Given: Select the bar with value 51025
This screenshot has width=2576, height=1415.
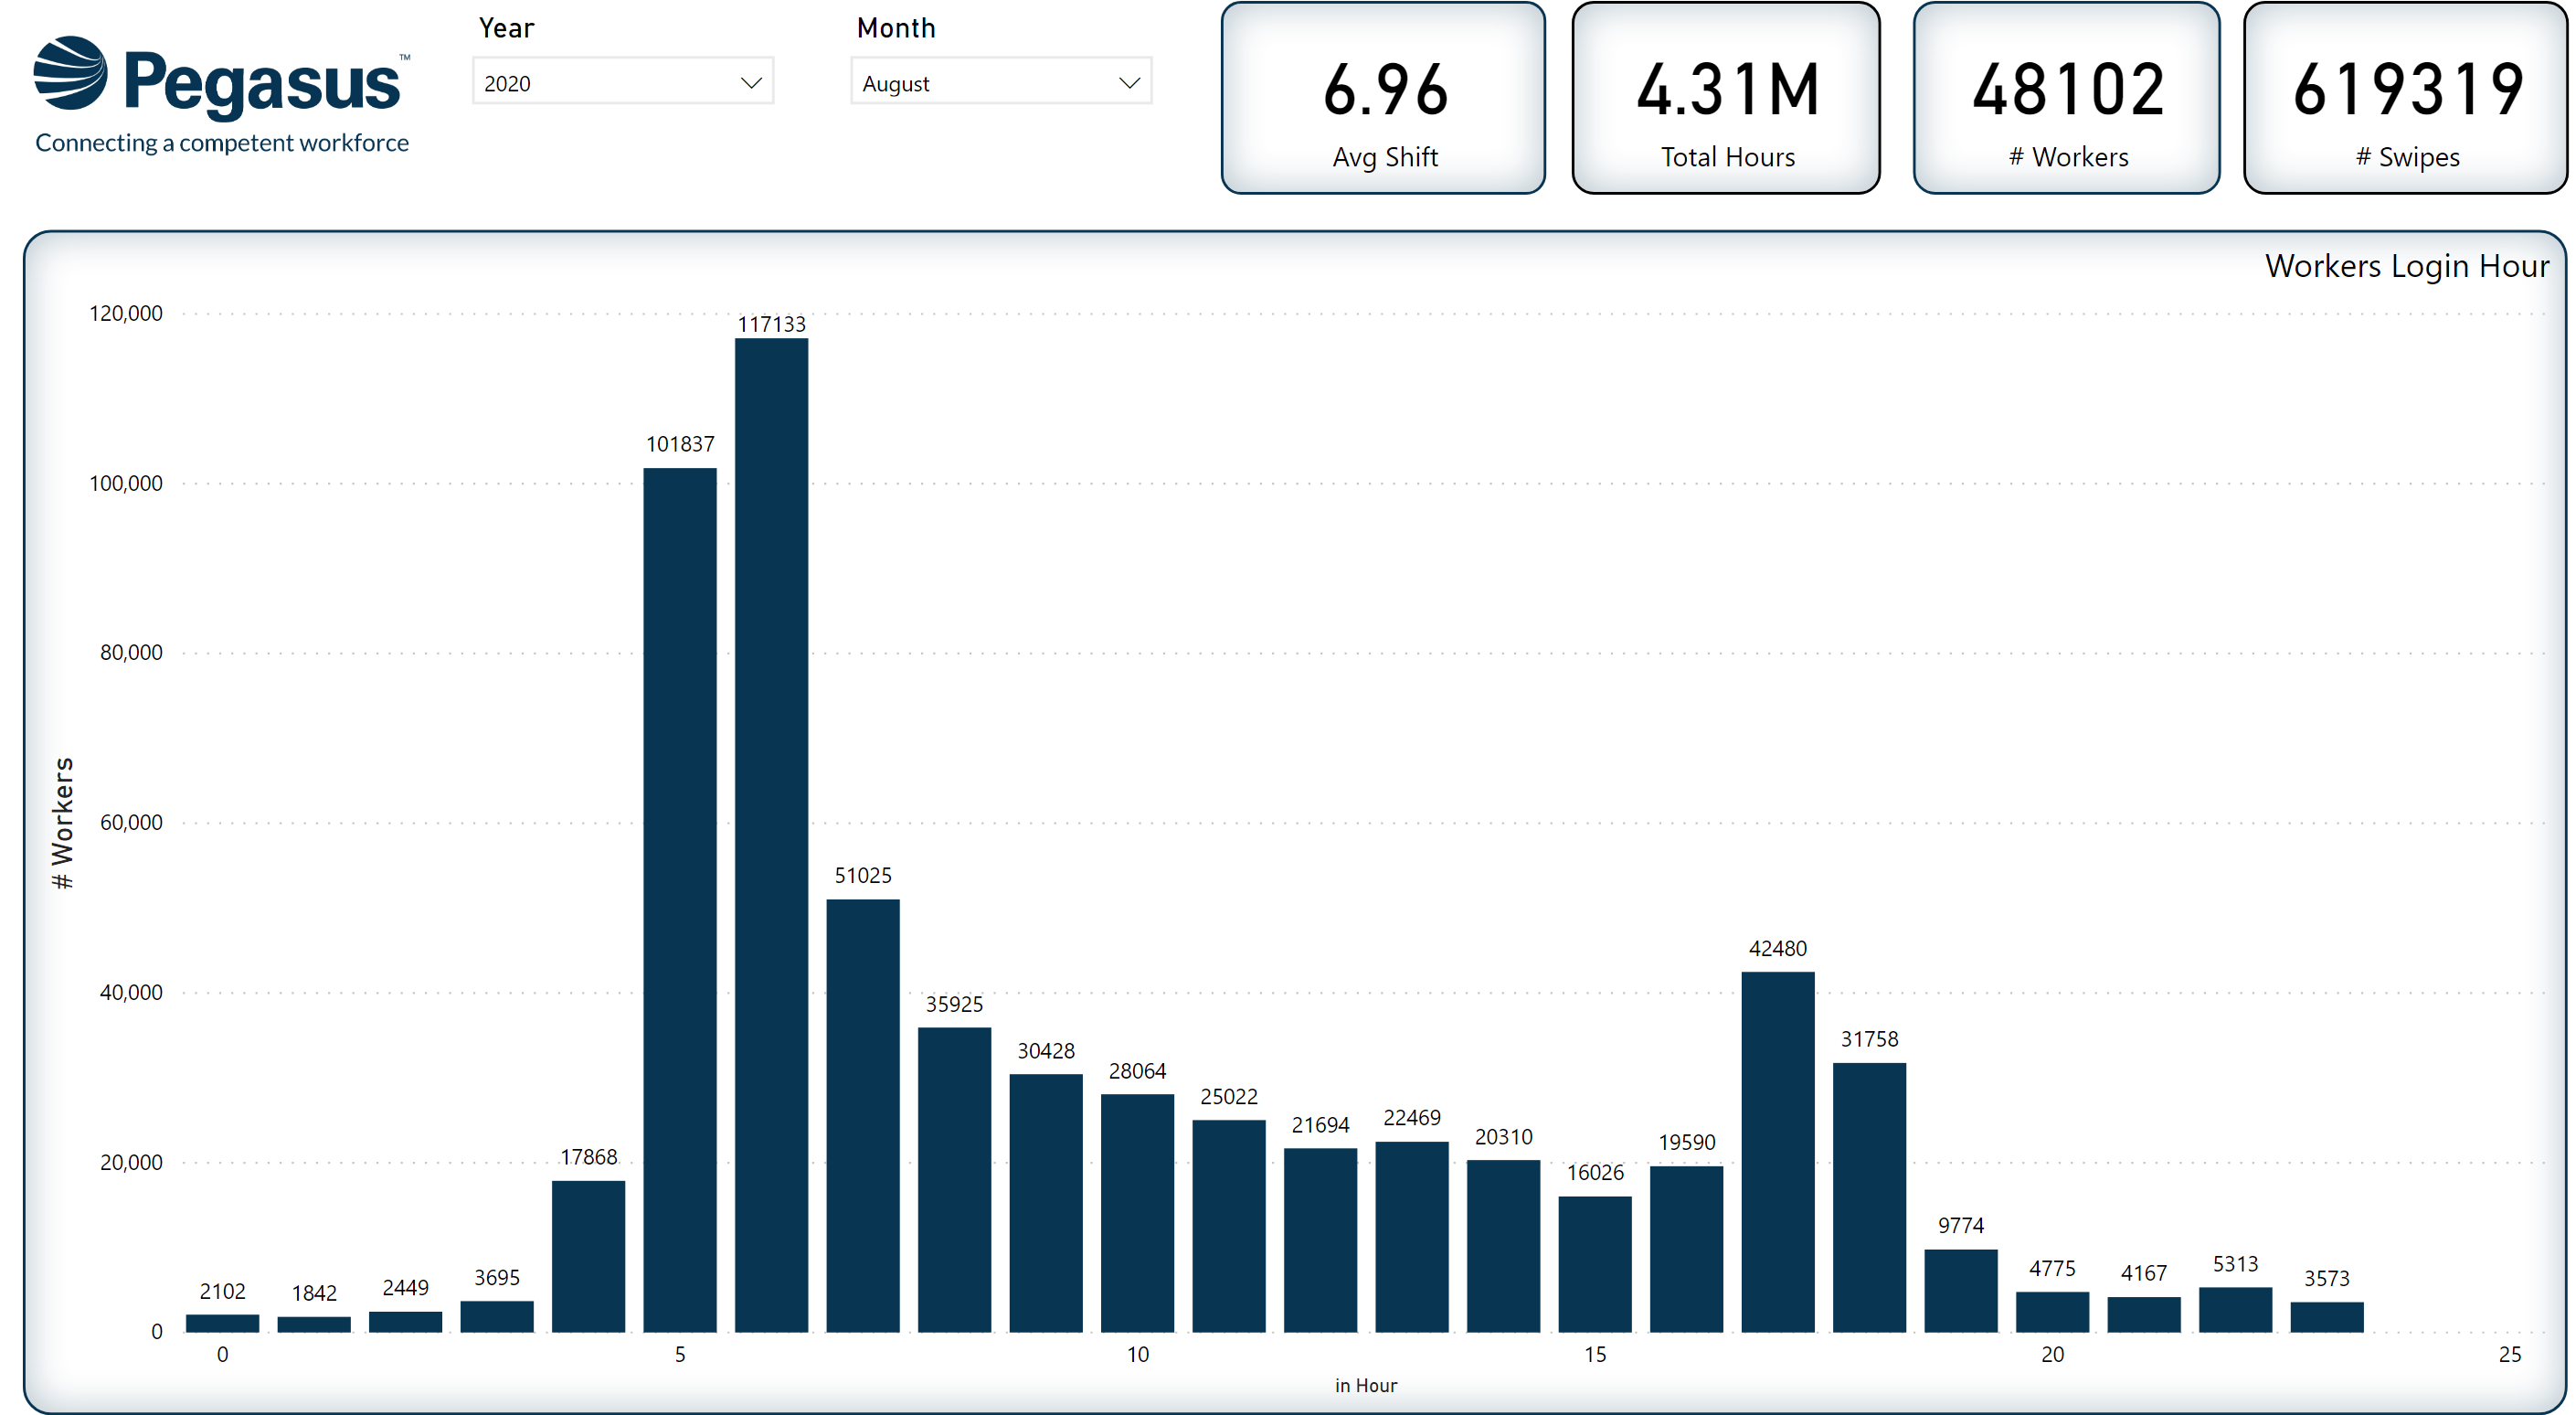Looking at the screenshot, I should tap(862, 1115).
